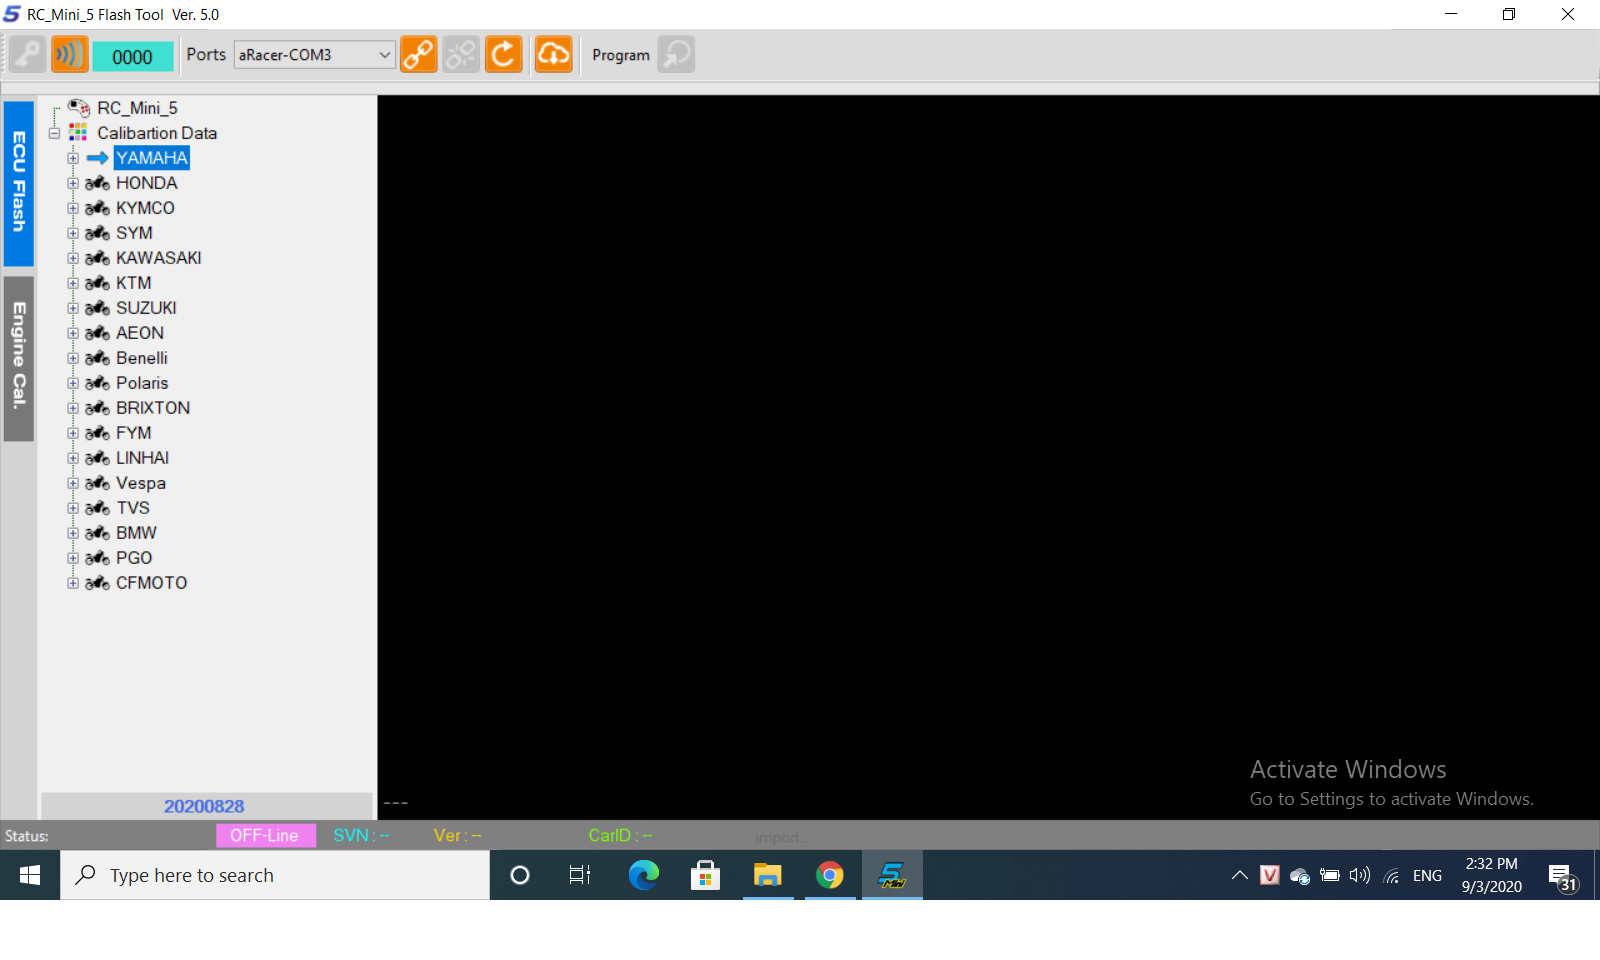Open Microsoft Store from taskbar
Viewport: 1600px width, 960px height.
click(706, 875)
